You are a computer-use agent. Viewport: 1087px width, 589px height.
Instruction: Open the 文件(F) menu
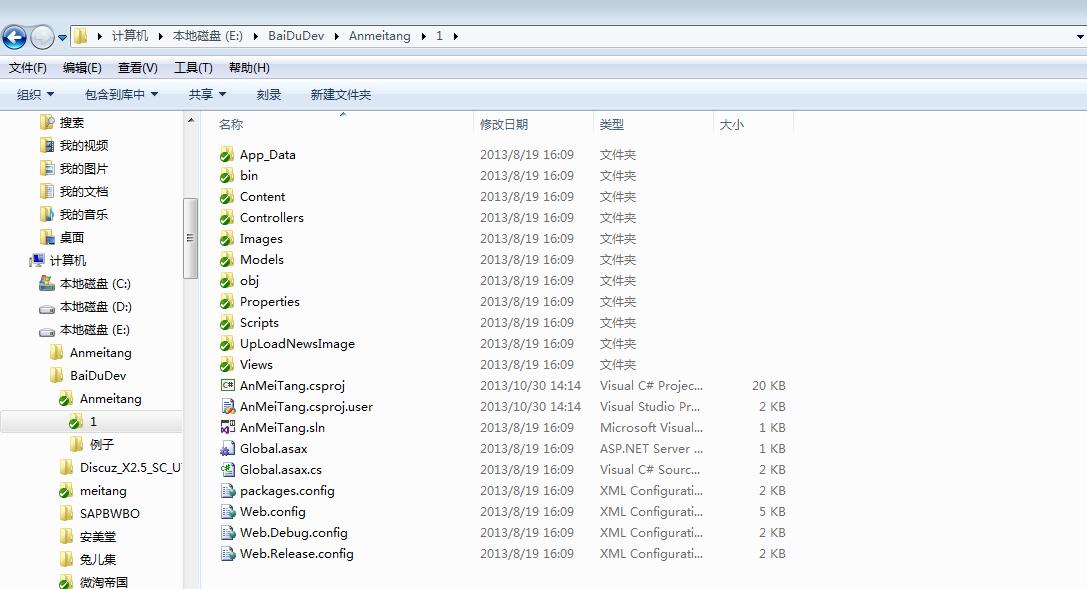coord(28,68)
